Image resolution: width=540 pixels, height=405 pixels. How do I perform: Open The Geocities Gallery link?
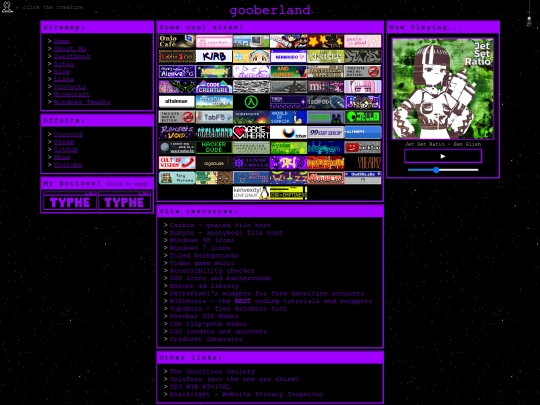[x=212, y=372]
